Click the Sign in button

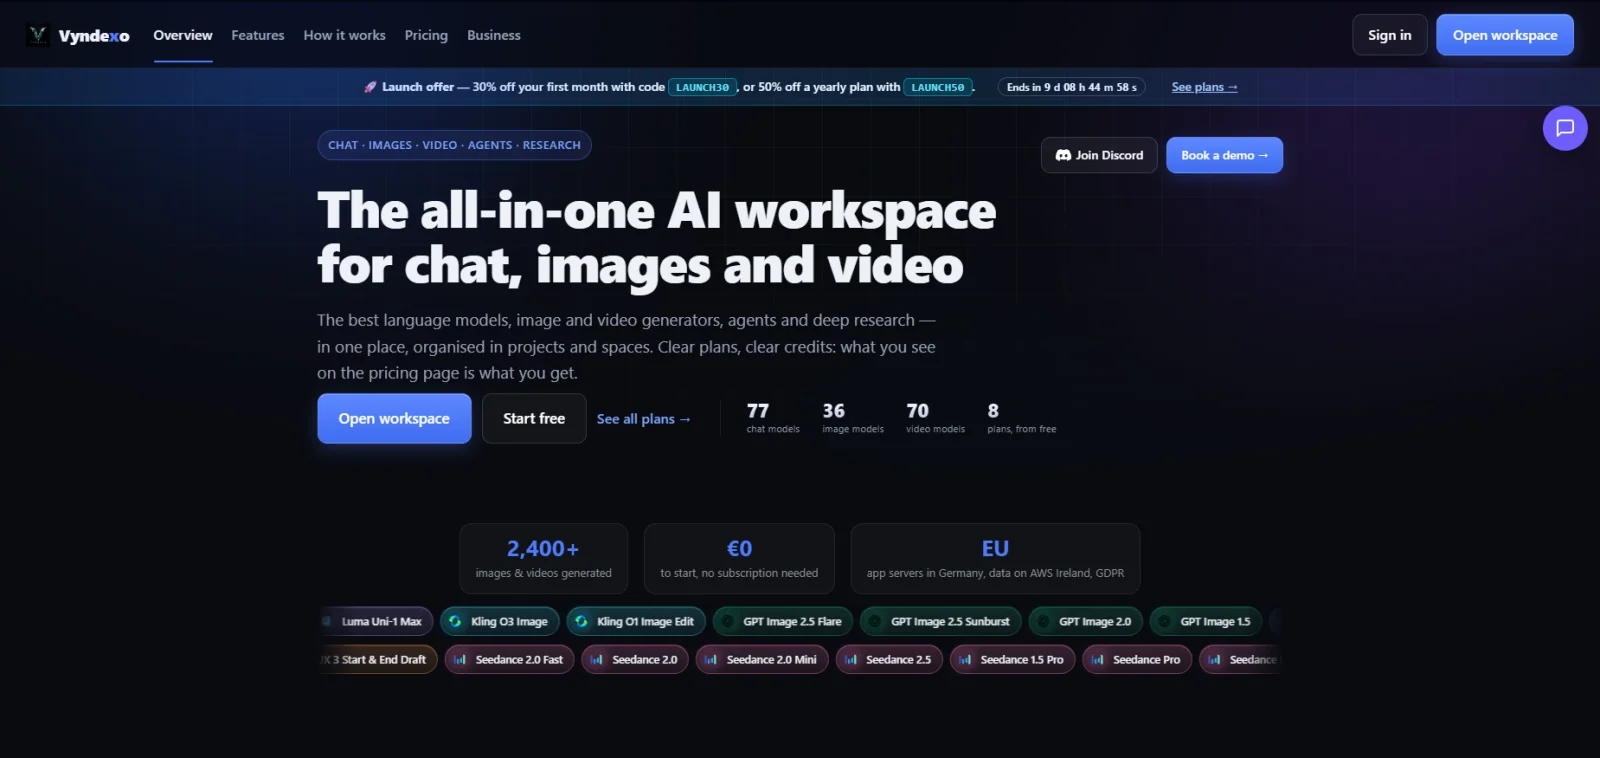(x=1390, y=35)
